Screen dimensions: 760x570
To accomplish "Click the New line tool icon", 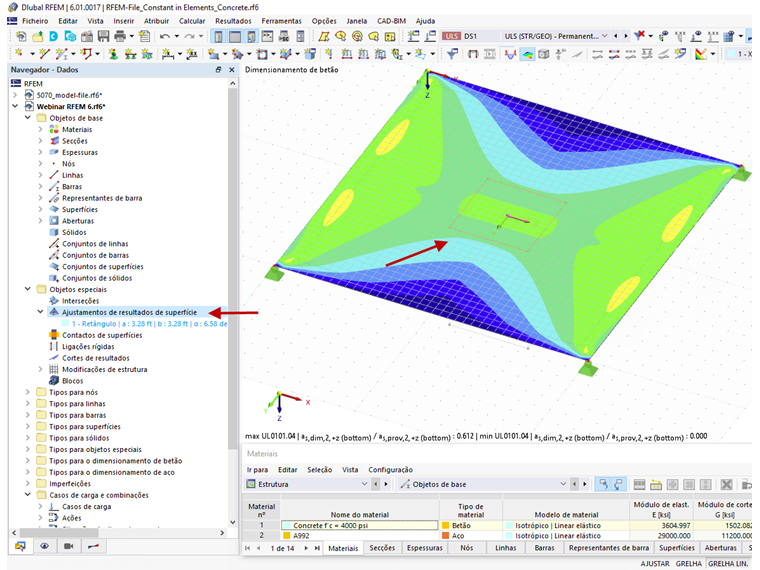I will (x=45, y=54).
